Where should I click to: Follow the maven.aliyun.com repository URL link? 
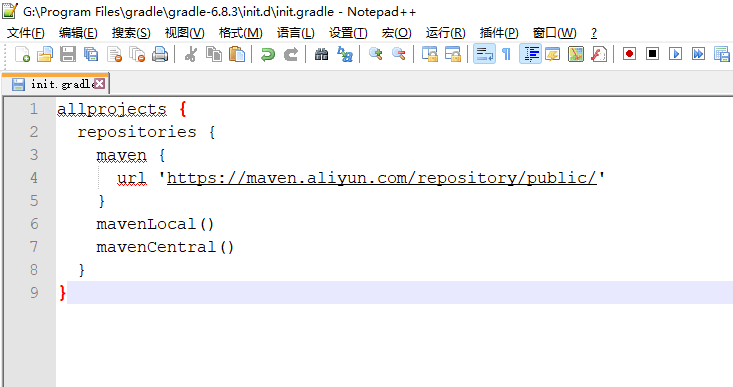[x=381, y=178]
